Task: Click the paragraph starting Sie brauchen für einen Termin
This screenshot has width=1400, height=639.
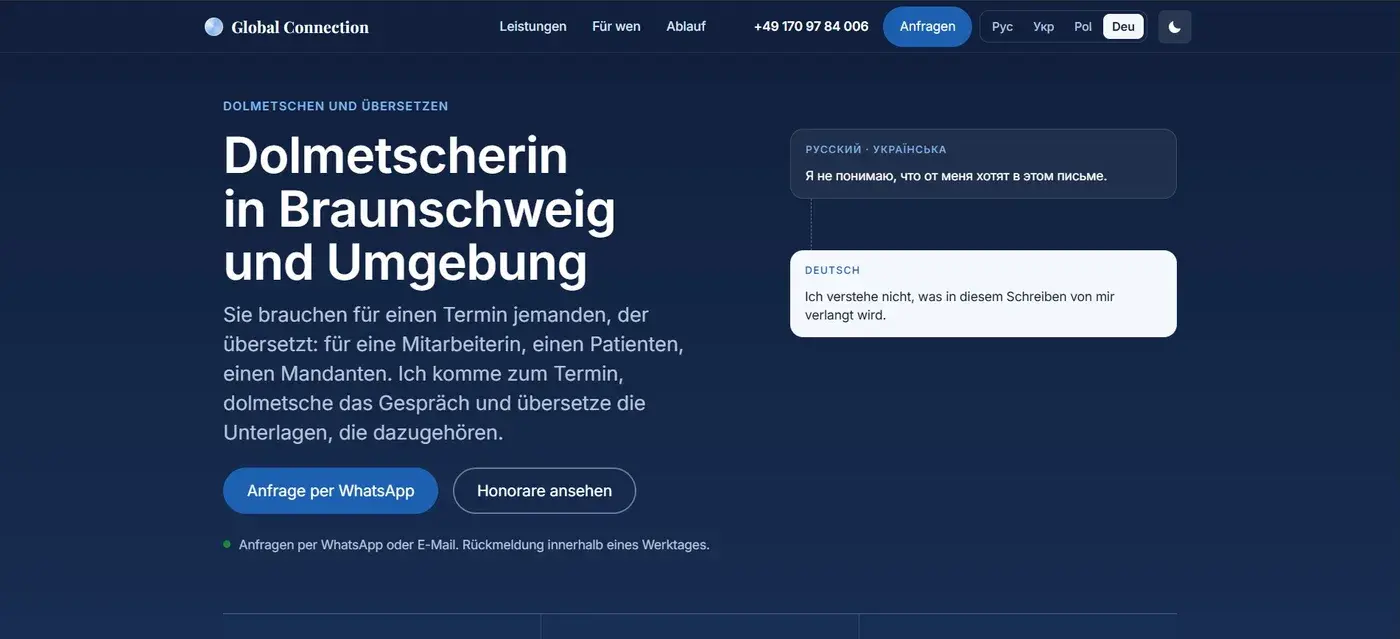Action: point(453,373)
